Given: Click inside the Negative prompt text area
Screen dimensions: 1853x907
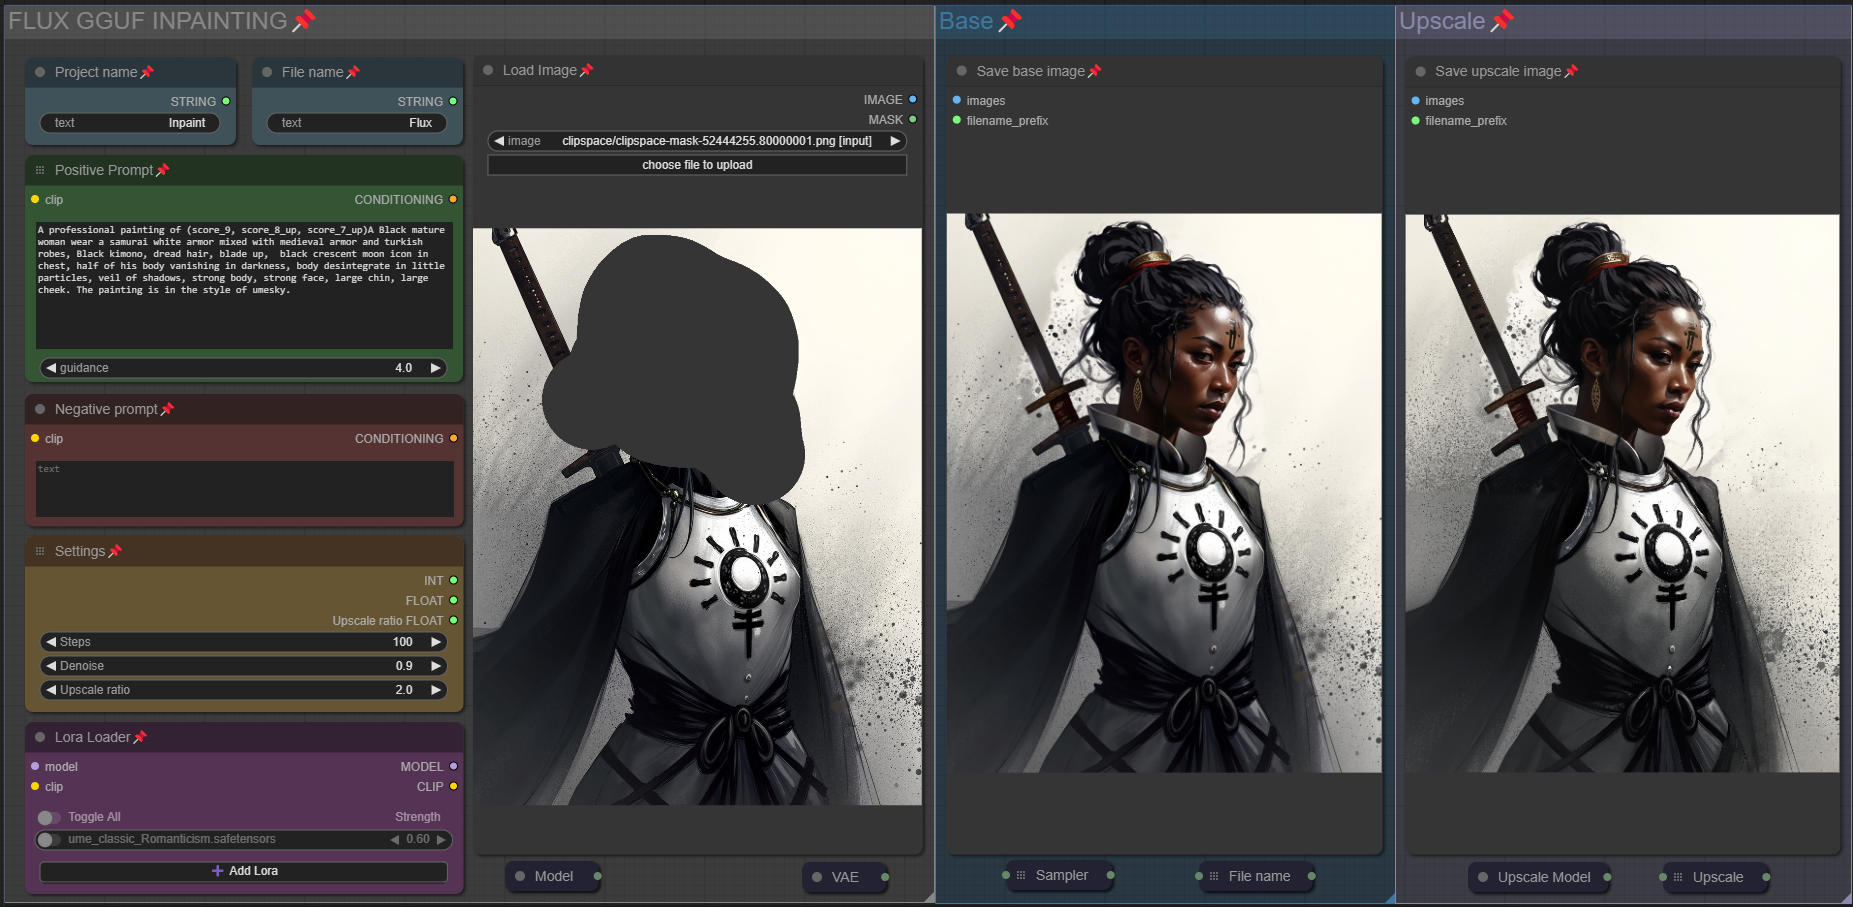Looking at the screenshot, I should click(x=245, y=489).
